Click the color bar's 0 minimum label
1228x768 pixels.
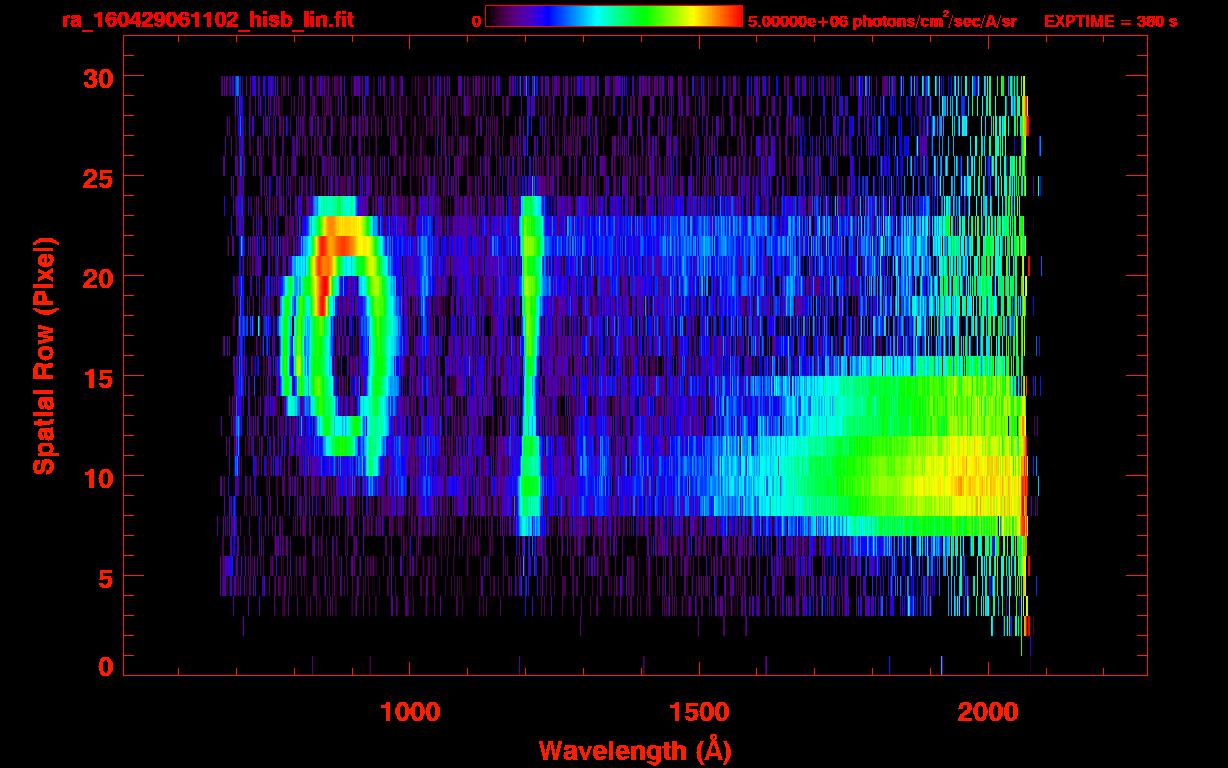pos(476,21)
